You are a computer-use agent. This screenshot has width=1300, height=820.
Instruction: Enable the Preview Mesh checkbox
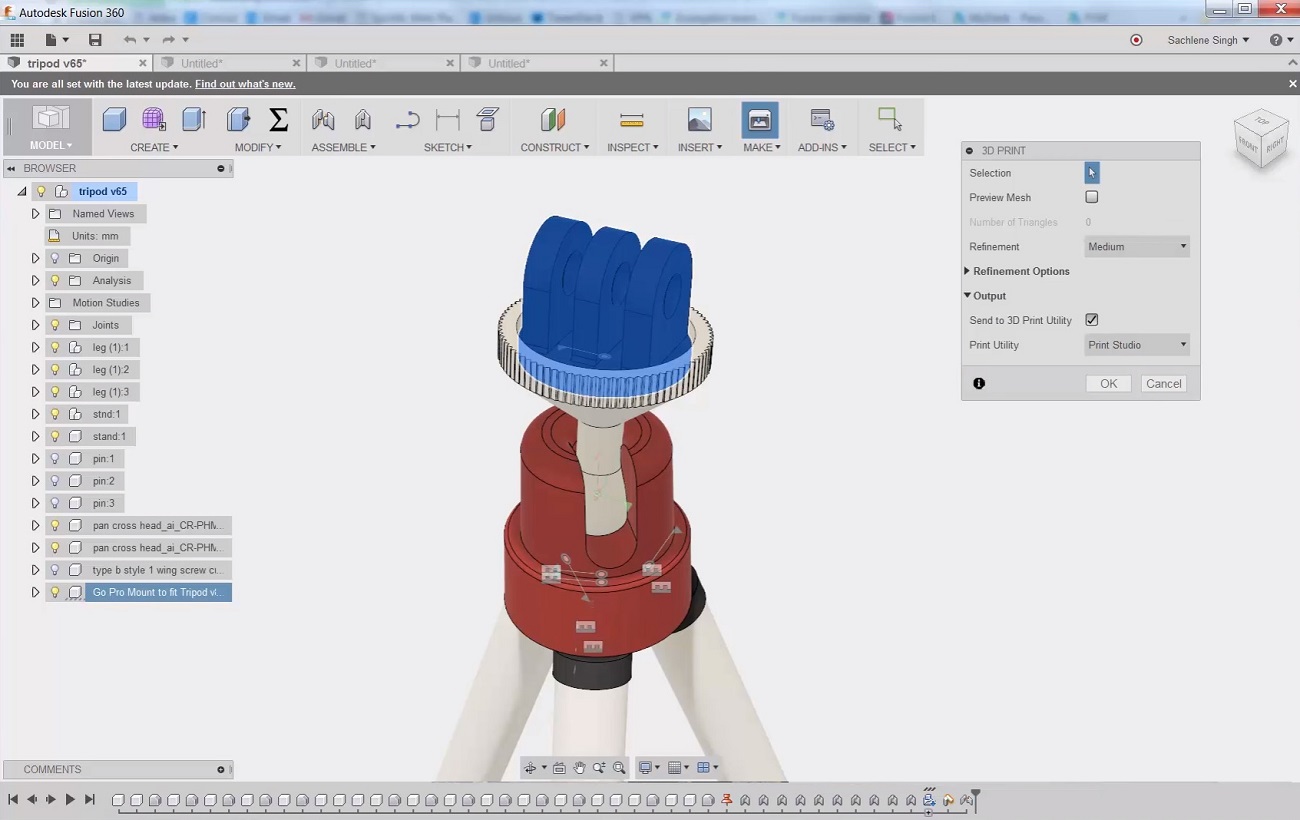tap(1091, 196)
